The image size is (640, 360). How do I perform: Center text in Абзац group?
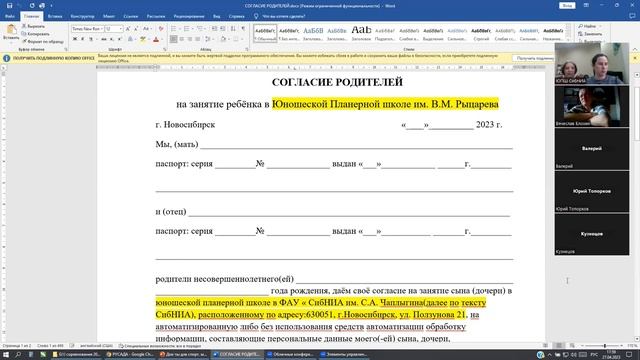pyautogui.click(x=182, y=39)
